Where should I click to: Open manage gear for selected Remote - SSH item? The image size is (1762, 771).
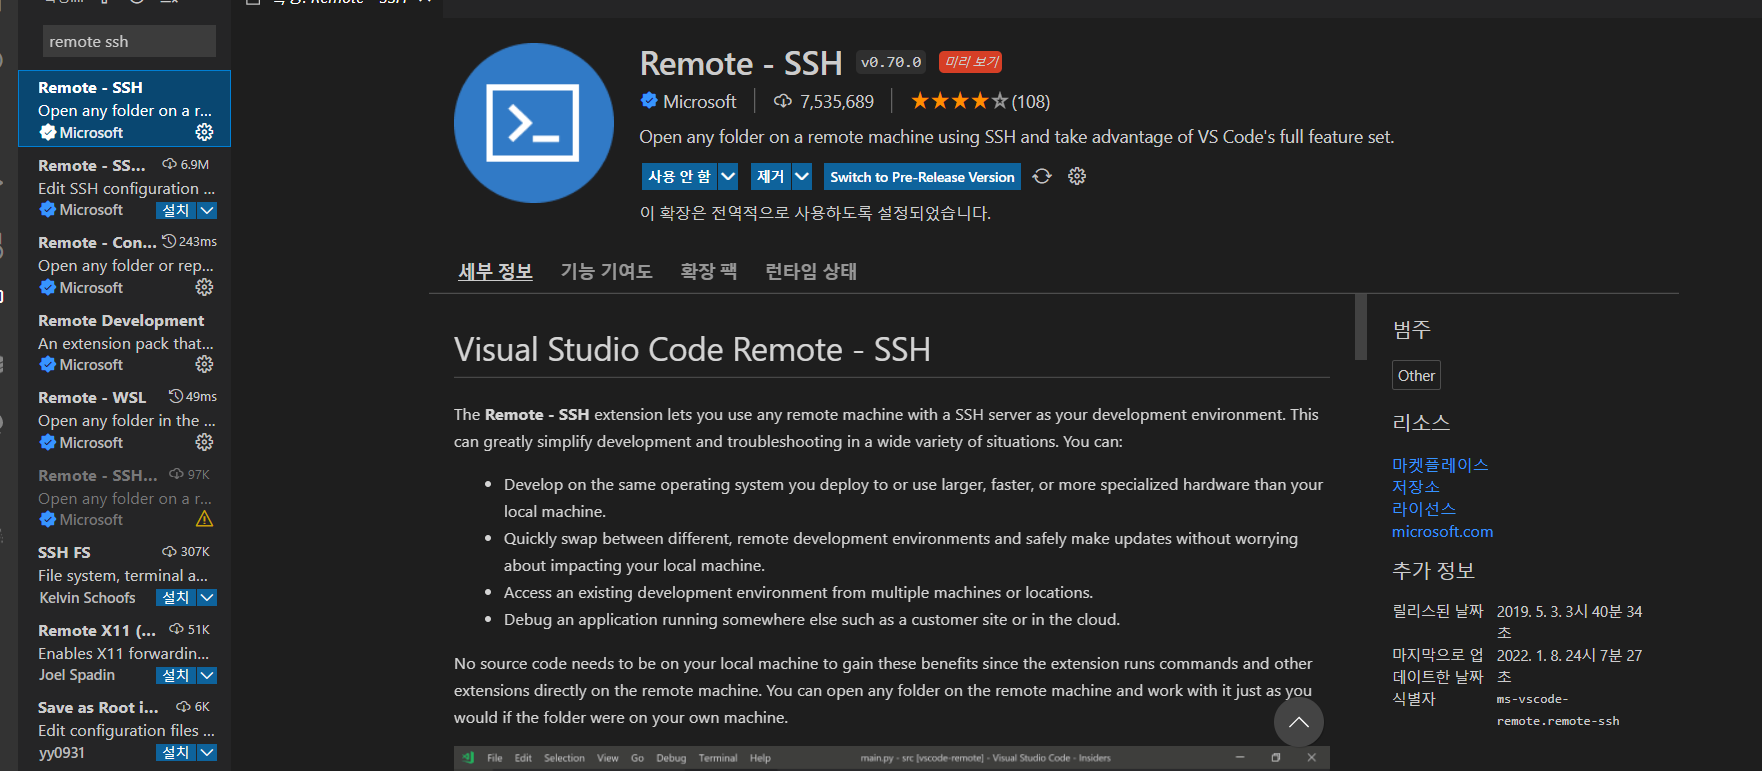(204, 132)
